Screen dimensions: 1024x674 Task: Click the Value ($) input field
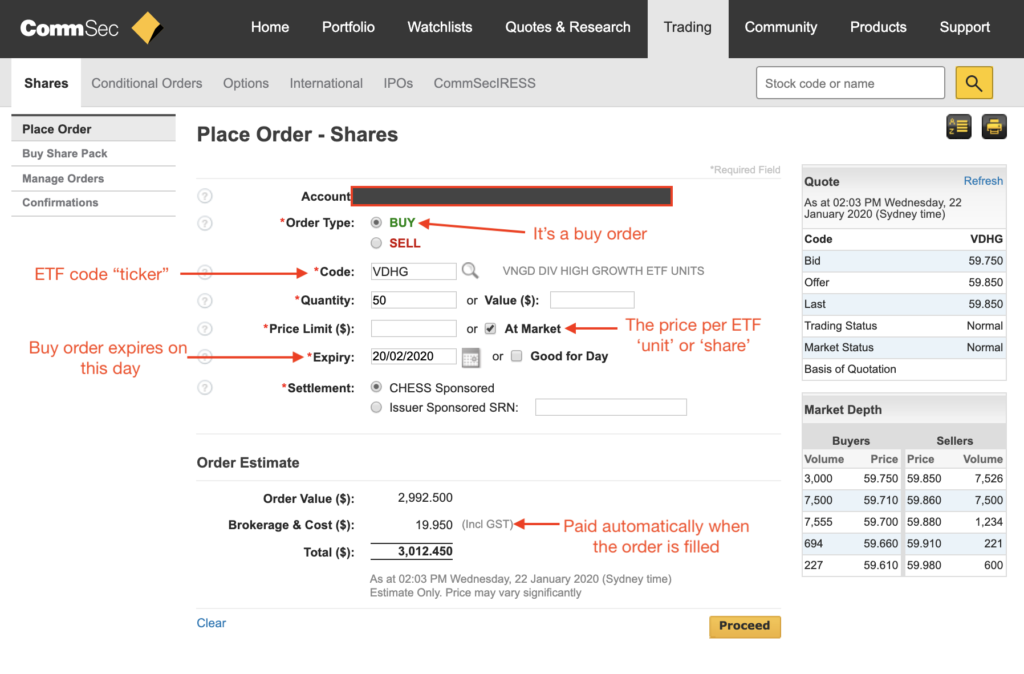[x=592, y=300]
